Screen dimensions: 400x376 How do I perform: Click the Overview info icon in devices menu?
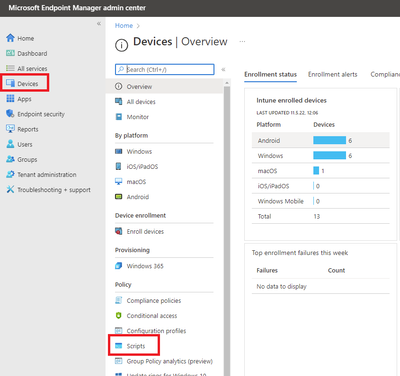click(x=118, y=86)
